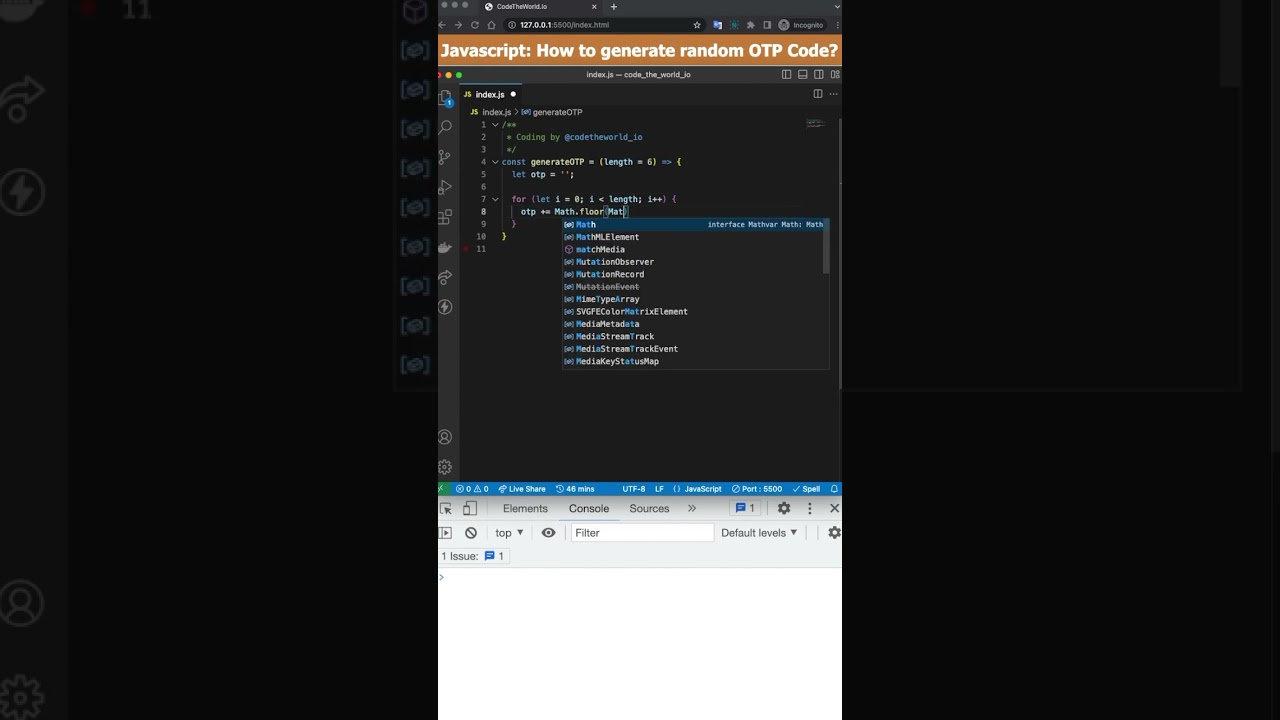Viewport: 1280px width, 720px height.
Task: Toggle device toolbar in DevTools
Action: 469,508
